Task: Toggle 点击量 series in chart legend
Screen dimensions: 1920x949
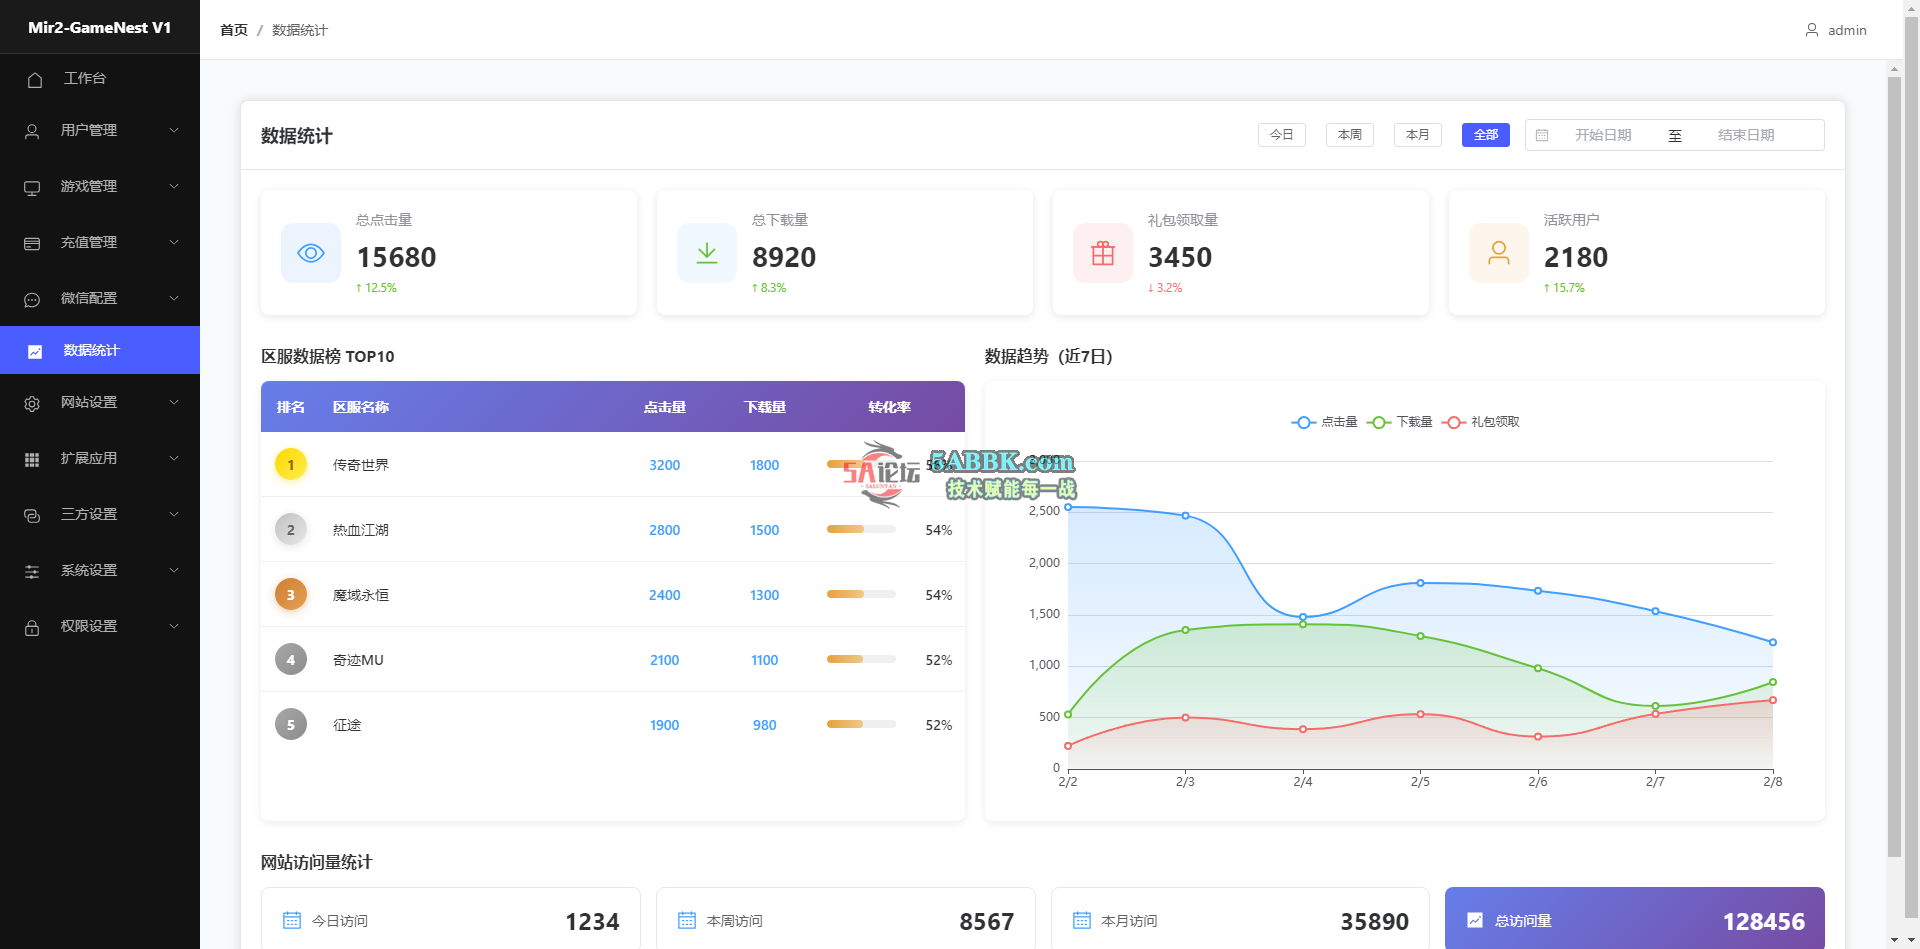Action: point(1325,422)
